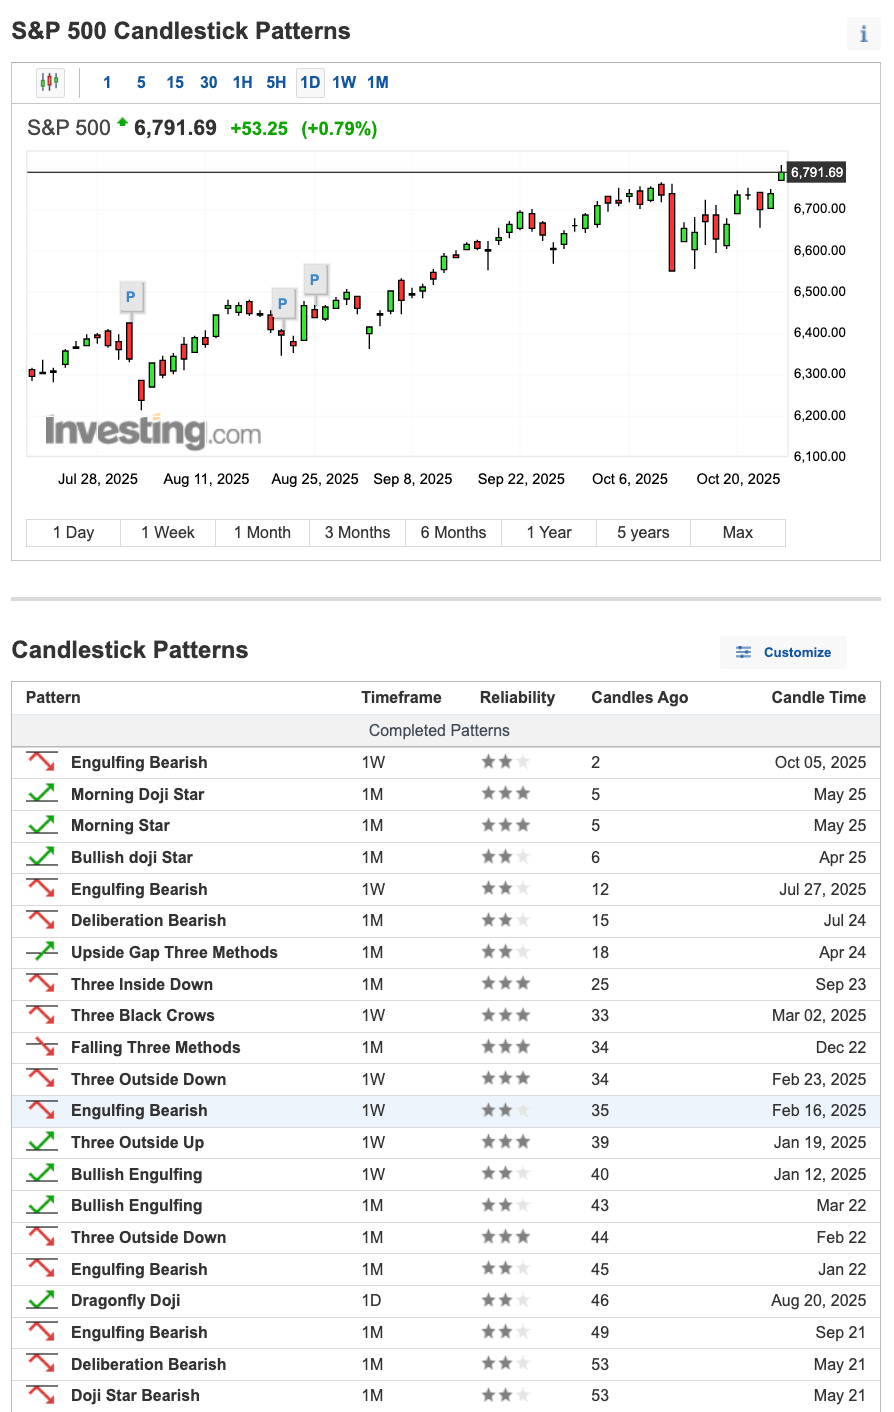Image resolution: width=894 pixels, height=1412 pixels.
Task: Click the Completed Patterns section header
Action: pyautogui.click(x=439, y=730)
